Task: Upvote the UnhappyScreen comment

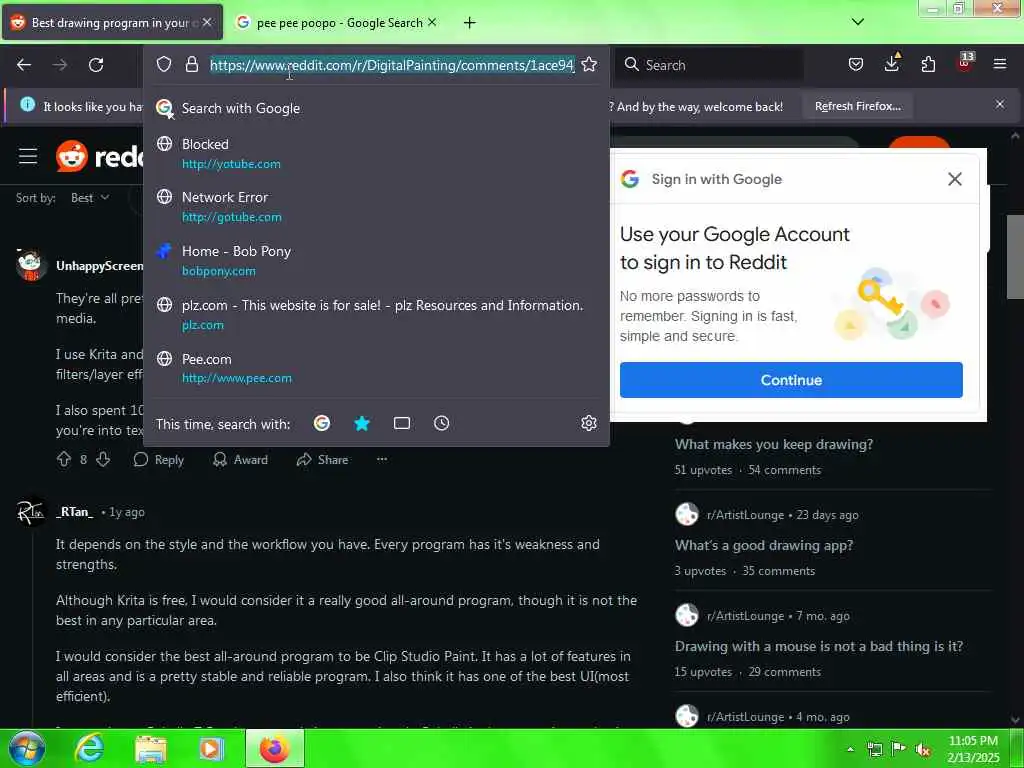Action: (63, 459)
